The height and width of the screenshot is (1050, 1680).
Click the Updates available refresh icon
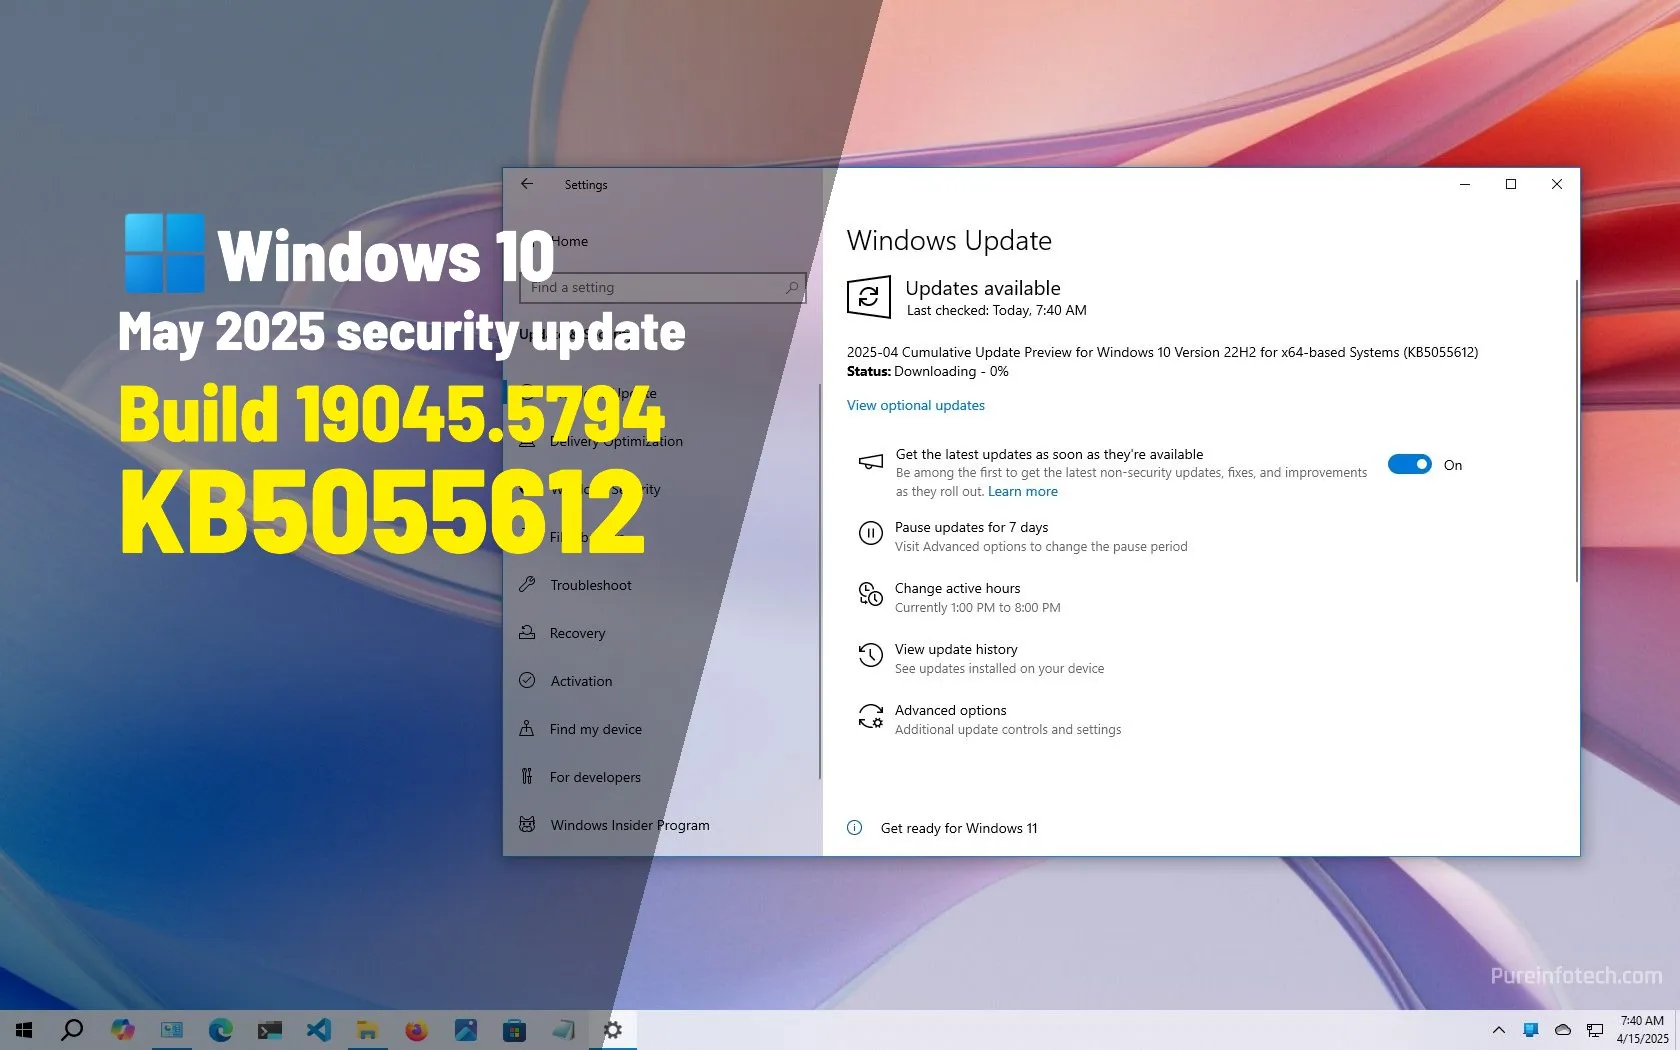(868, 297)
